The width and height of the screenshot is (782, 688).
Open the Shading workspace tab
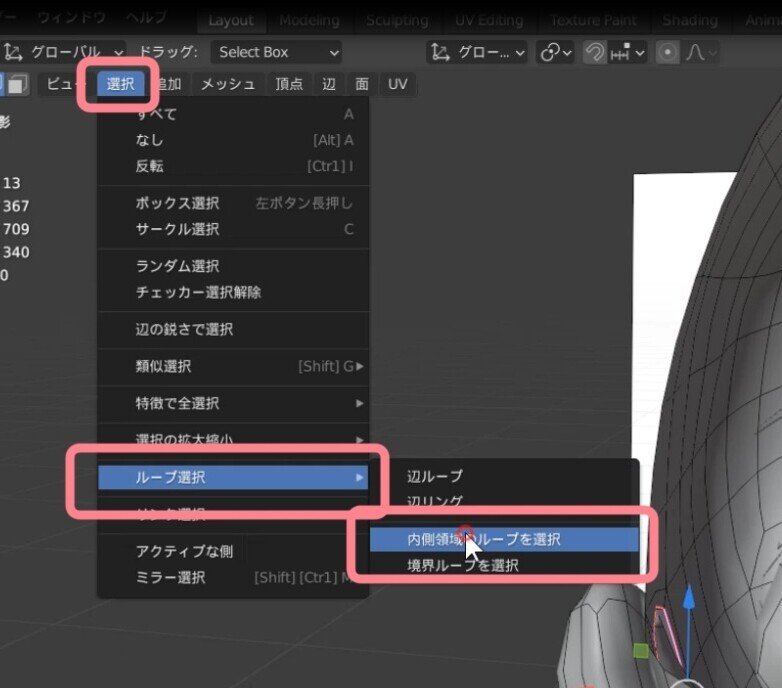[x=690, y=20]
